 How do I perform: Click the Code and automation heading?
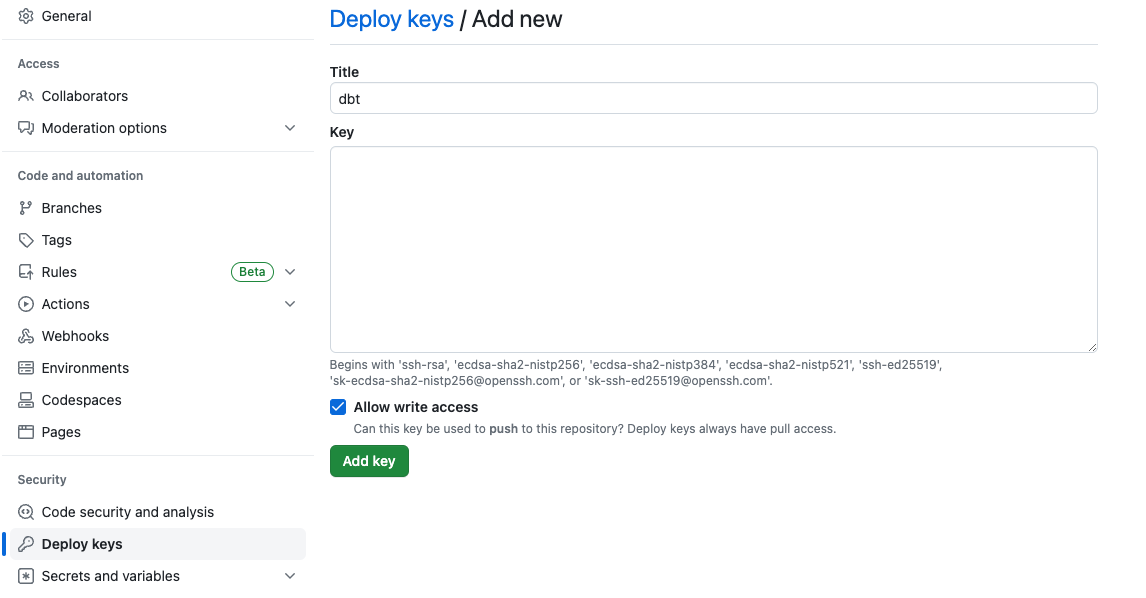80,175
